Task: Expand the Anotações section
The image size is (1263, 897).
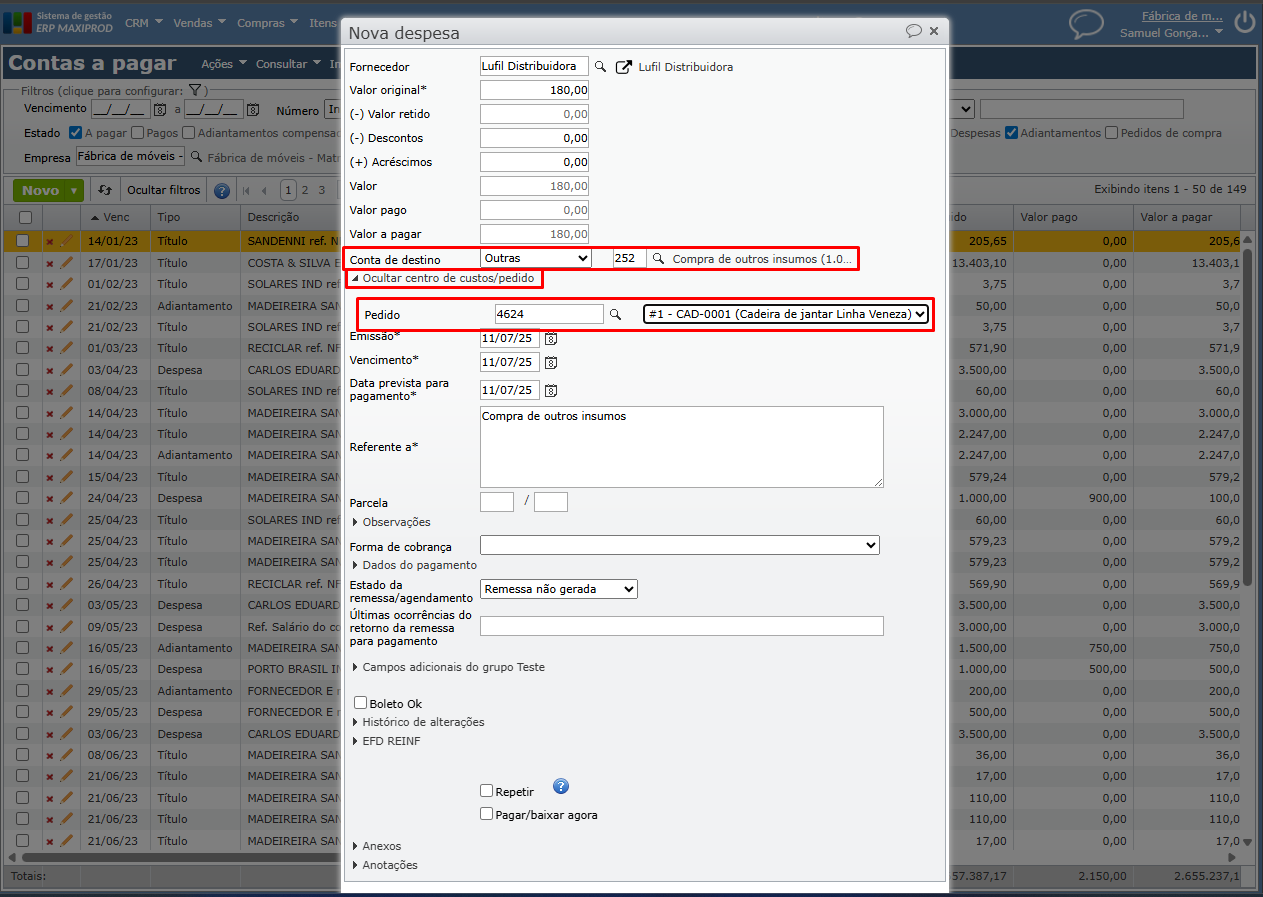Action: pos(385,865)
